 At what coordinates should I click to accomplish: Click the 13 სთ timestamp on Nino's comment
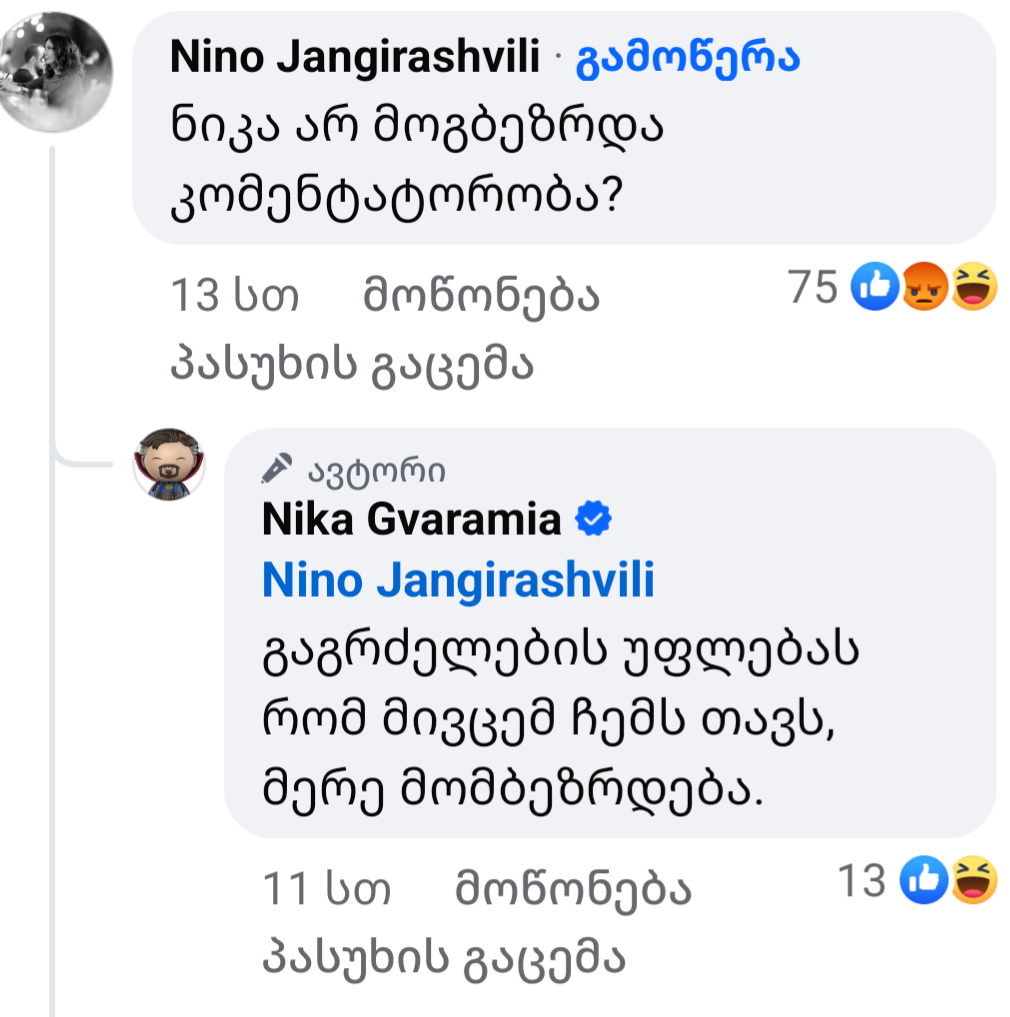coord(236,296)
